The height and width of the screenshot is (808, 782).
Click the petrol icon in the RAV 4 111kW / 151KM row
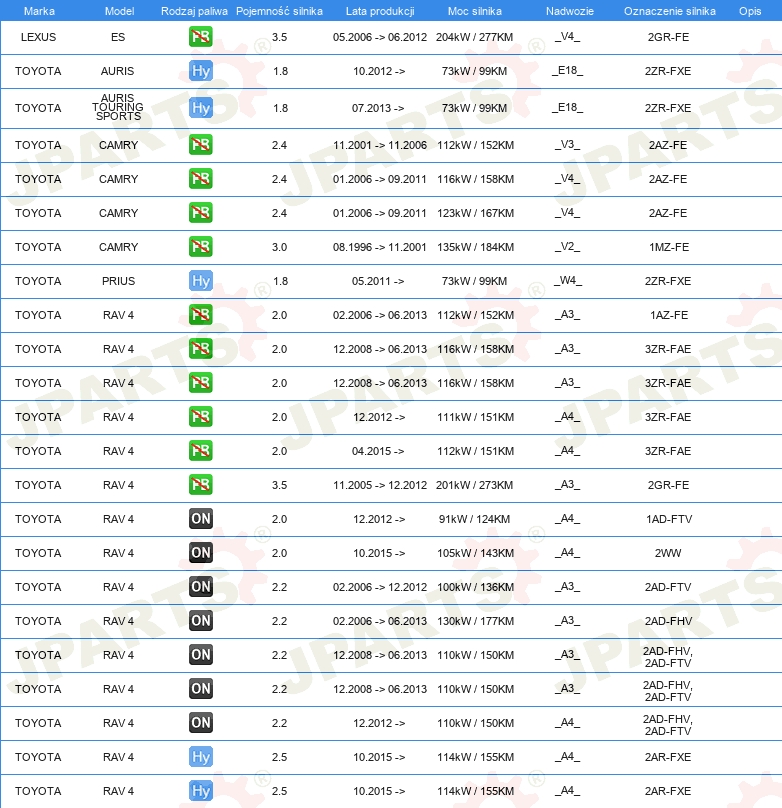[200, 417]
